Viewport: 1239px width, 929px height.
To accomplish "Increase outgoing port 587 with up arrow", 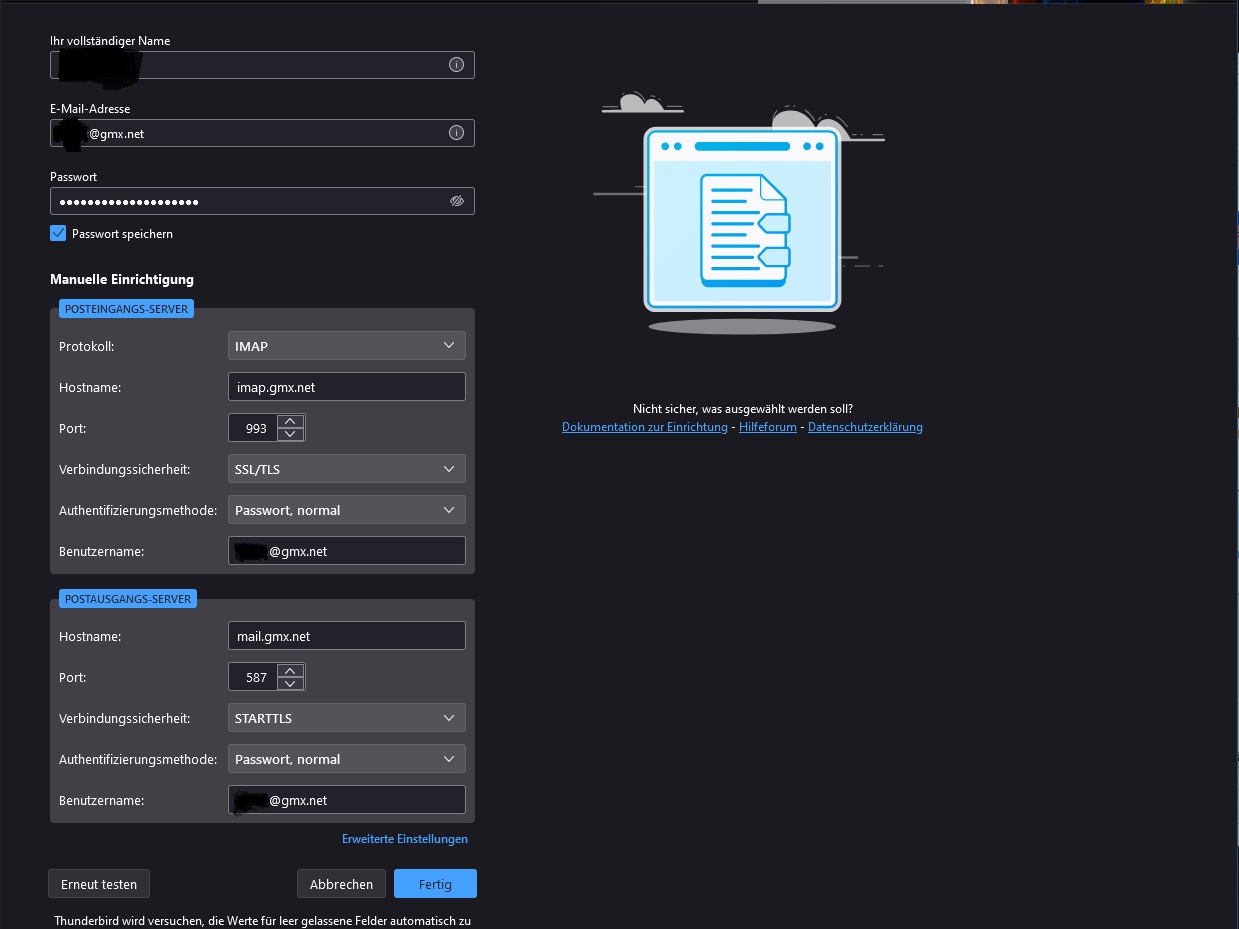I will pos(290,671).
